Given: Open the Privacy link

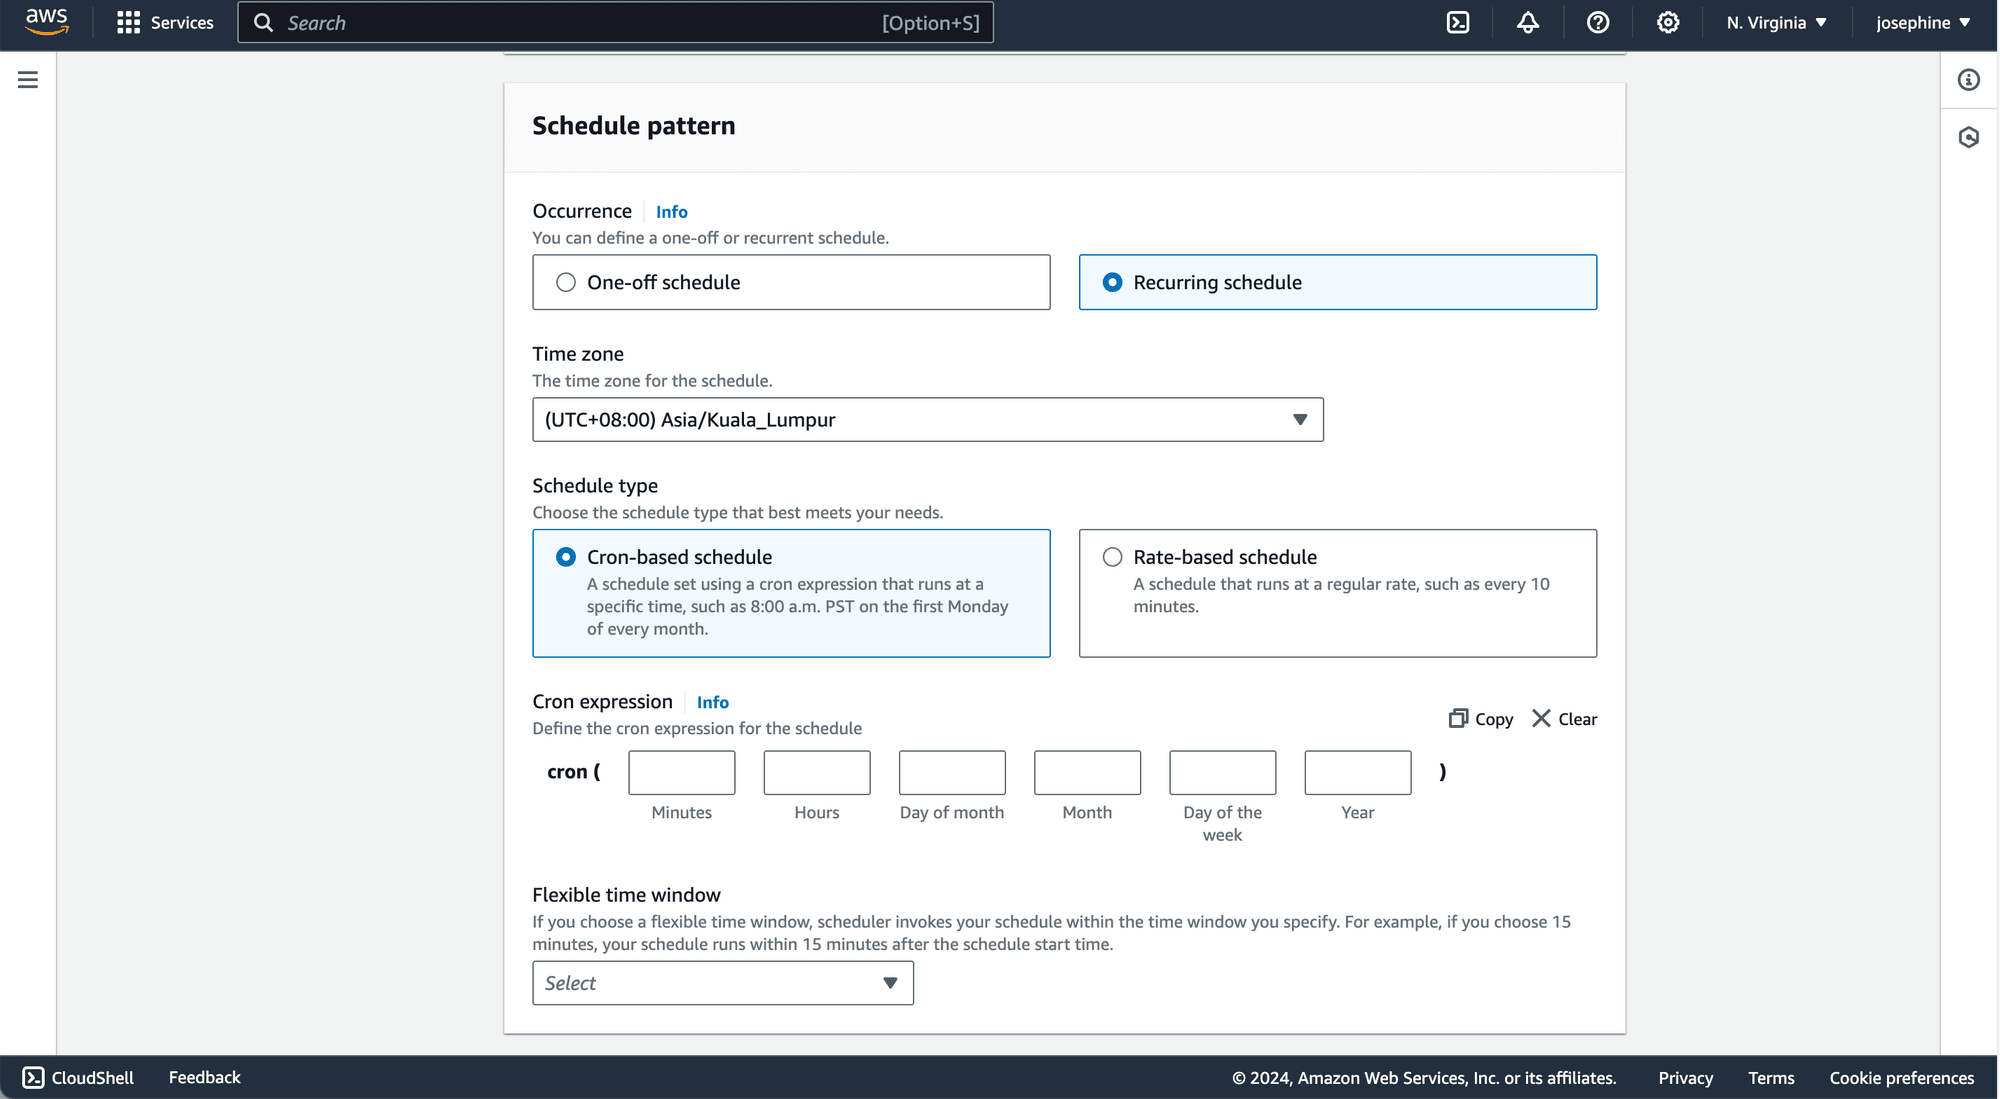Looking at the screenshot, I should pyautogui.click(x=1686, y=1078).
